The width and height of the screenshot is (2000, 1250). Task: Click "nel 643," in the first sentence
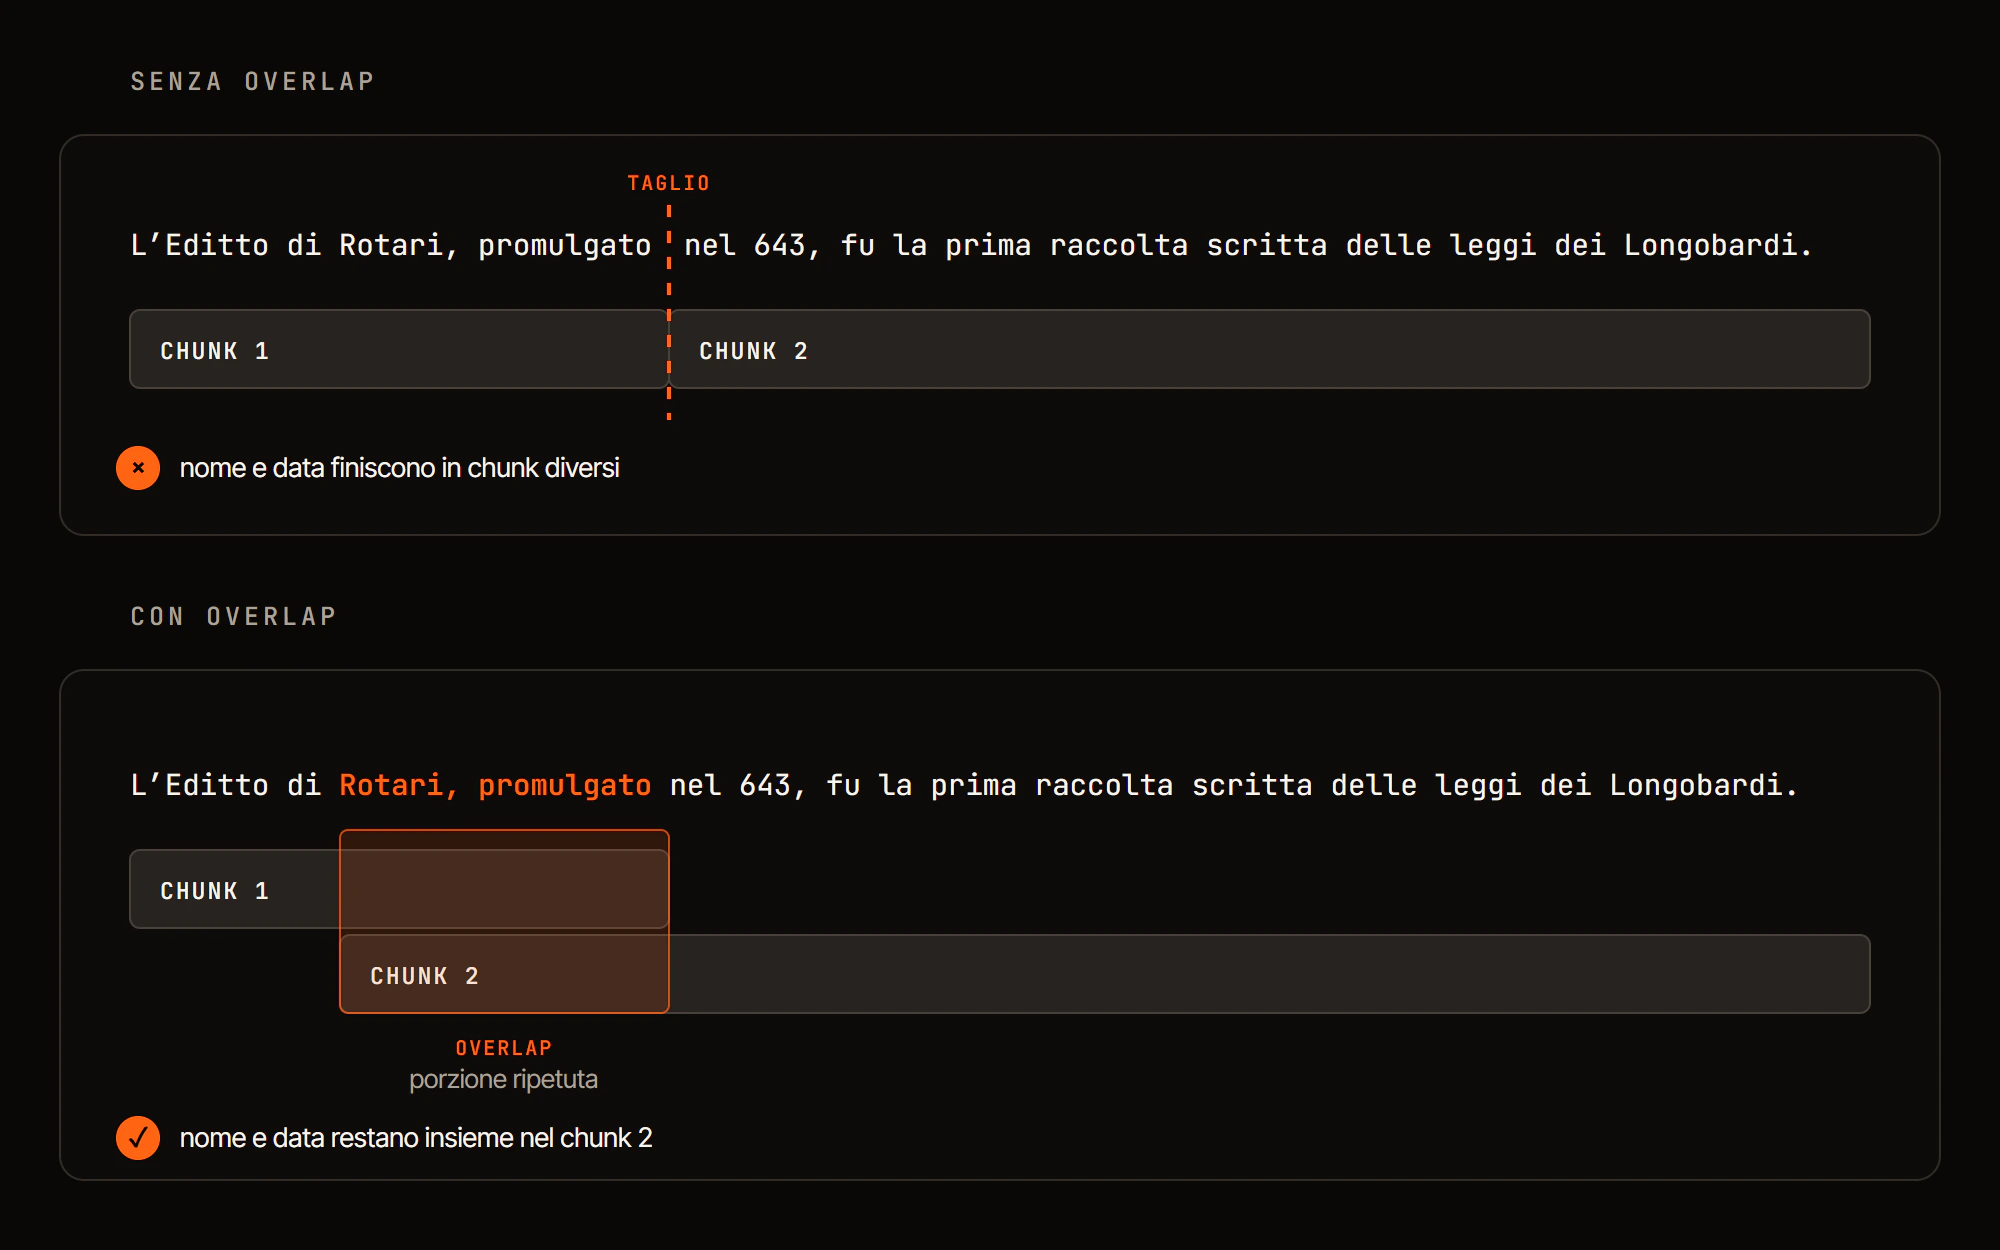(x=753, y=245)
